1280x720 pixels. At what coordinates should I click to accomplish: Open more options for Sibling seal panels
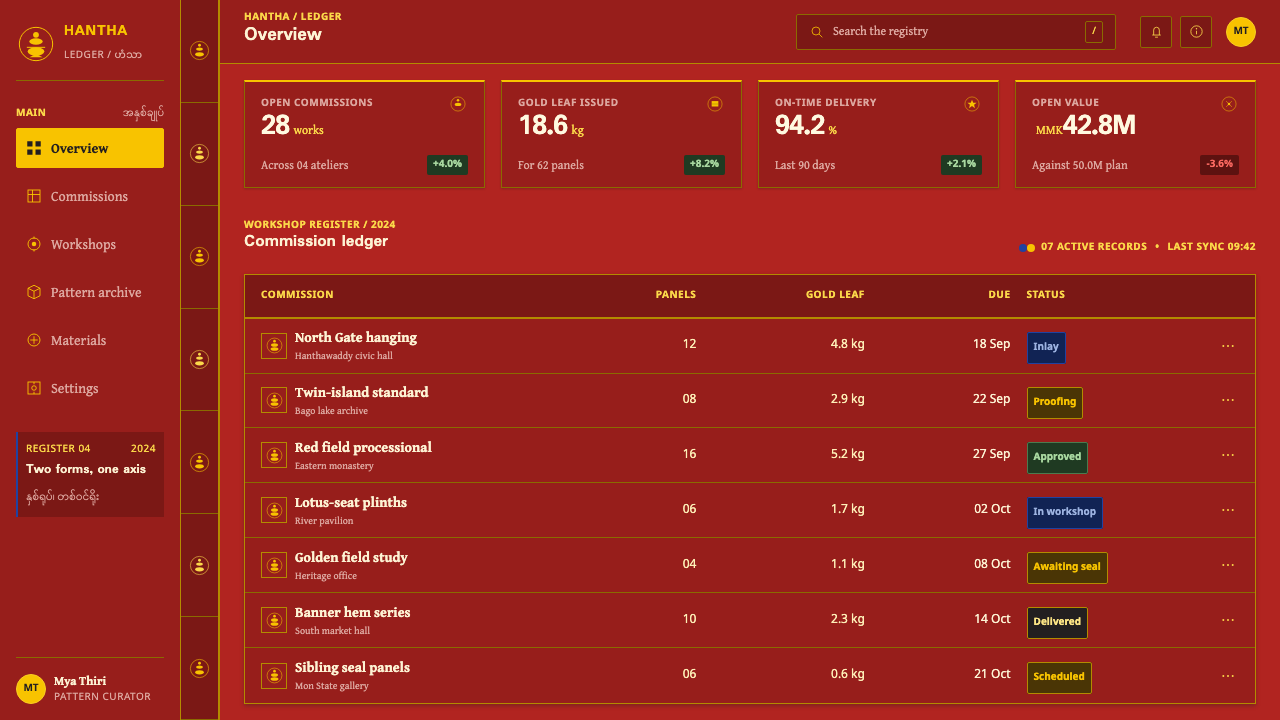pyautogui.click(x=1228, y=675)
